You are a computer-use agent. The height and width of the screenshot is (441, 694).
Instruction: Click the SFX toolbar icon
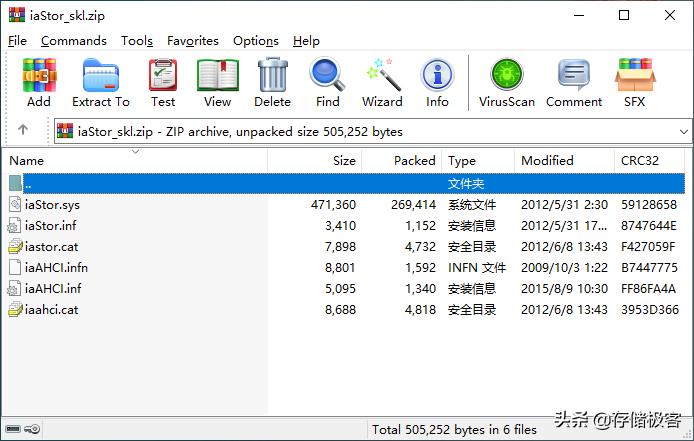tap(635, 75)
